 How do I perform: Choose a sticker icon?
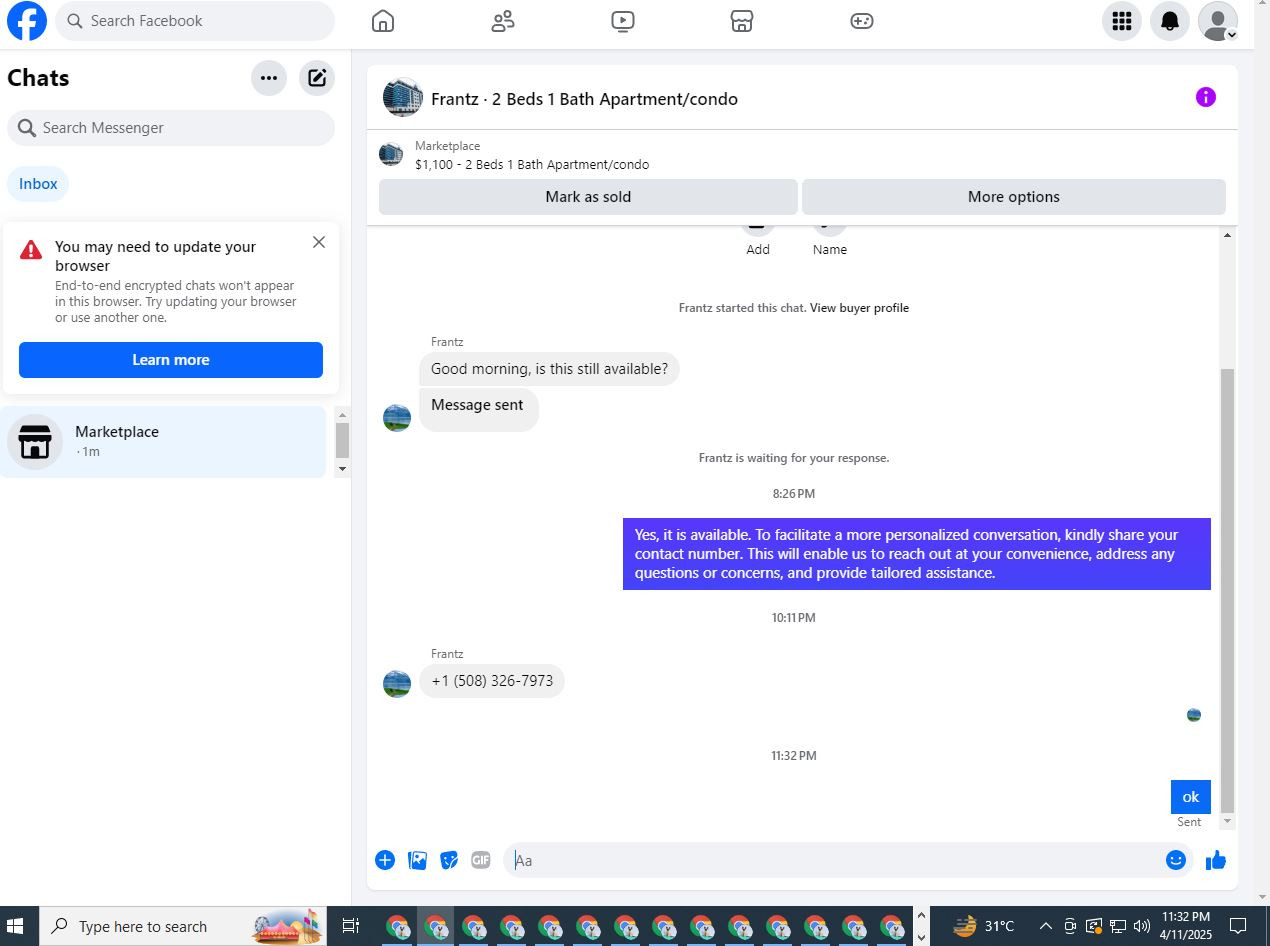(x=449, y=860)
